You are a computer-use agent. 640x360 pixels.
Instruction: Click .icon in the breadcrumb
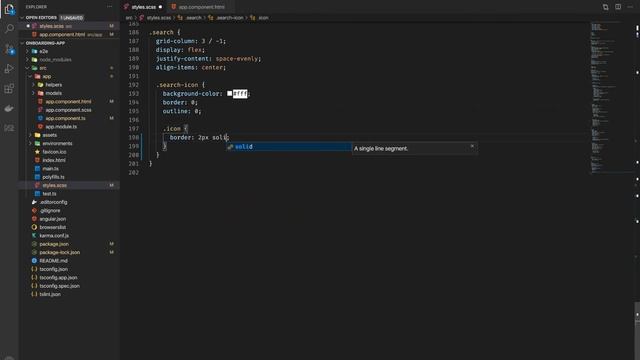263,18
